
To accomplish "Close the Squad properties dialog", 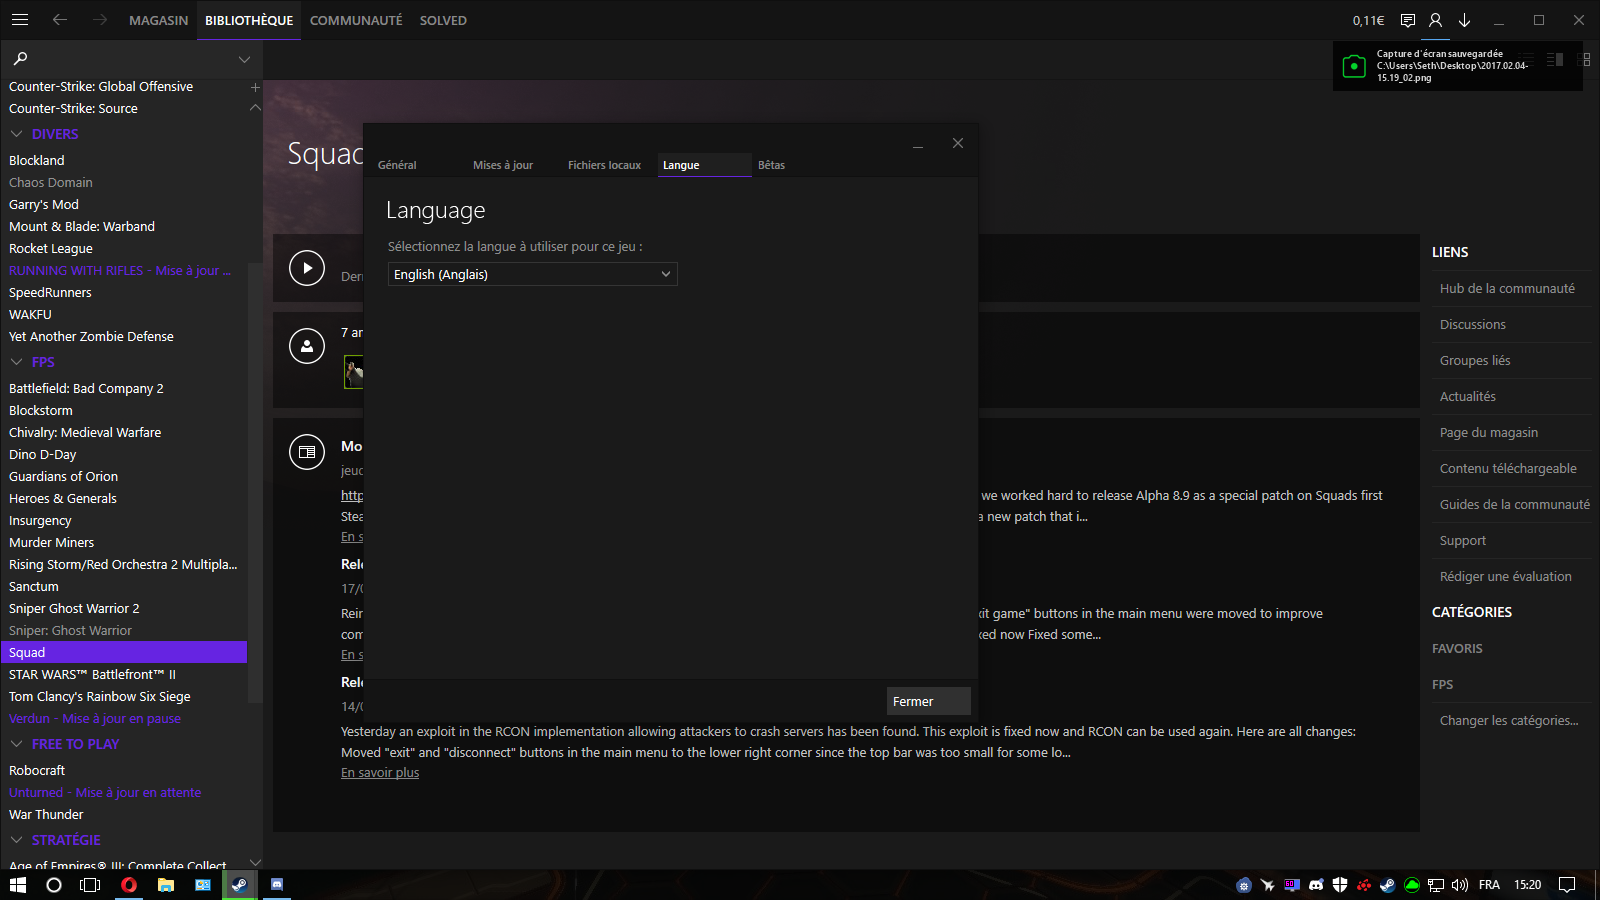I will coord(958,143).
